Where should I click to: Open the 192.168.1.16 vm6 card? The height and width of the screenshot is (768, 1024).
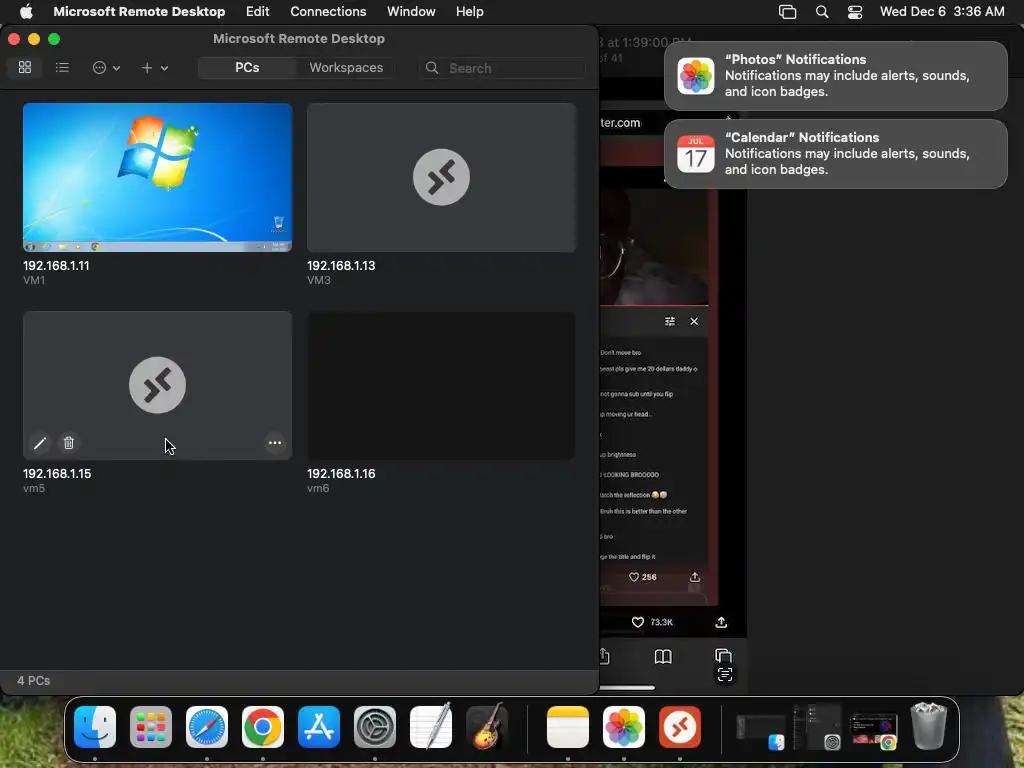click(441, 385)
